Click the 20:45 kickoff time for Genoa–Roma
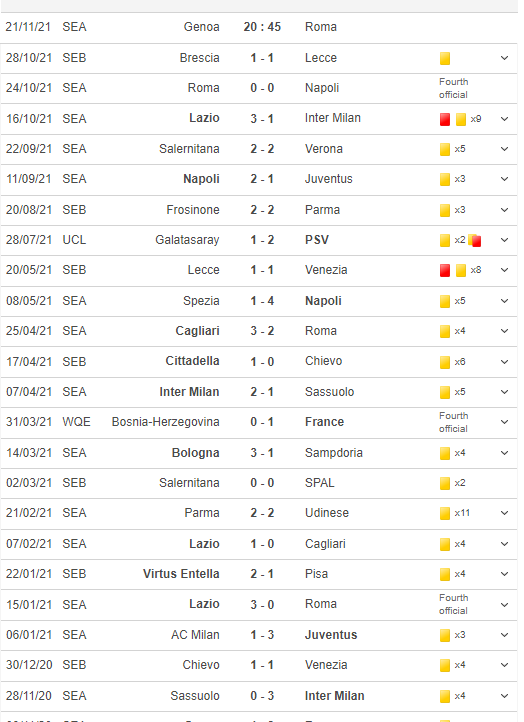Image resolution: width=524 pixels, height=722 pixels. 262,27
